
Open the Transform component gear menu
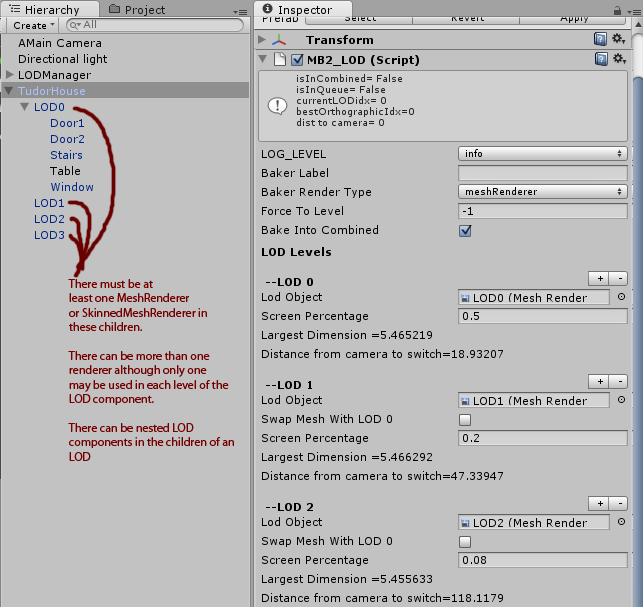[618, 39]
